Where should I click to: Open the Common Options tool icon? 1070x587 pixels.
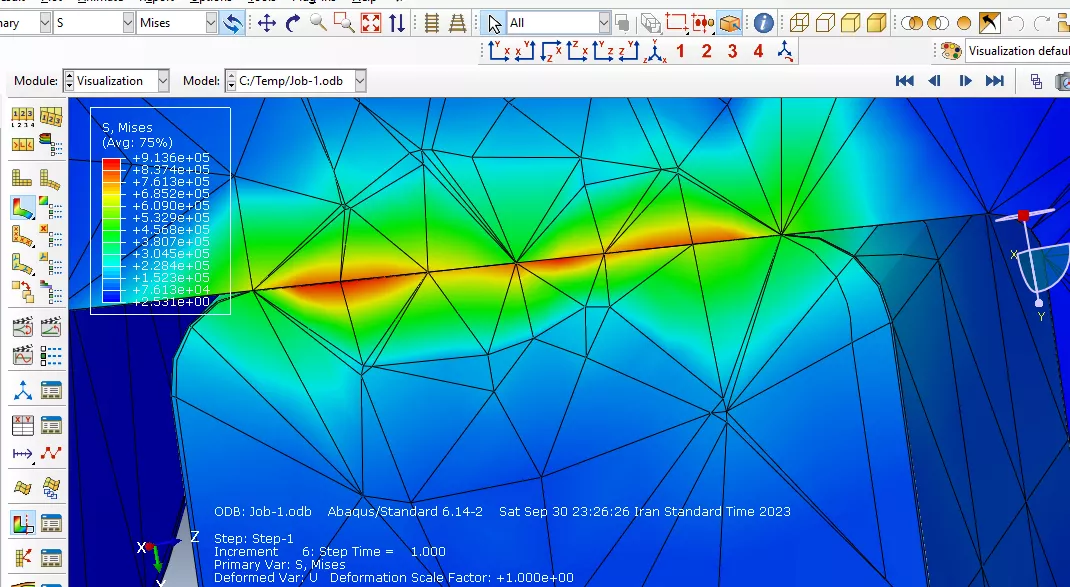pyautogui.click(x=50, y=146)
